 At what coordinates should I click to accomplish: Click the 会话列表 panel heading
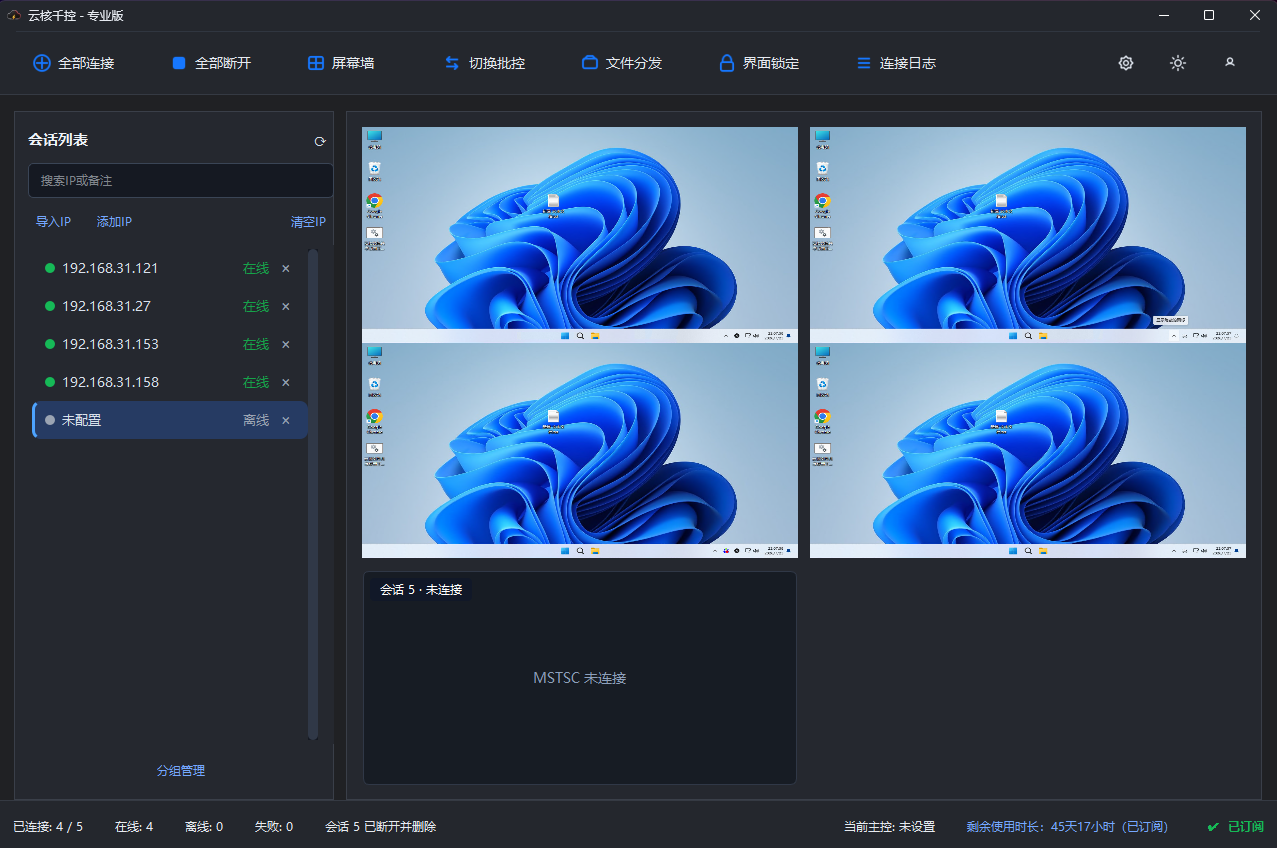(x=58, y=140)
